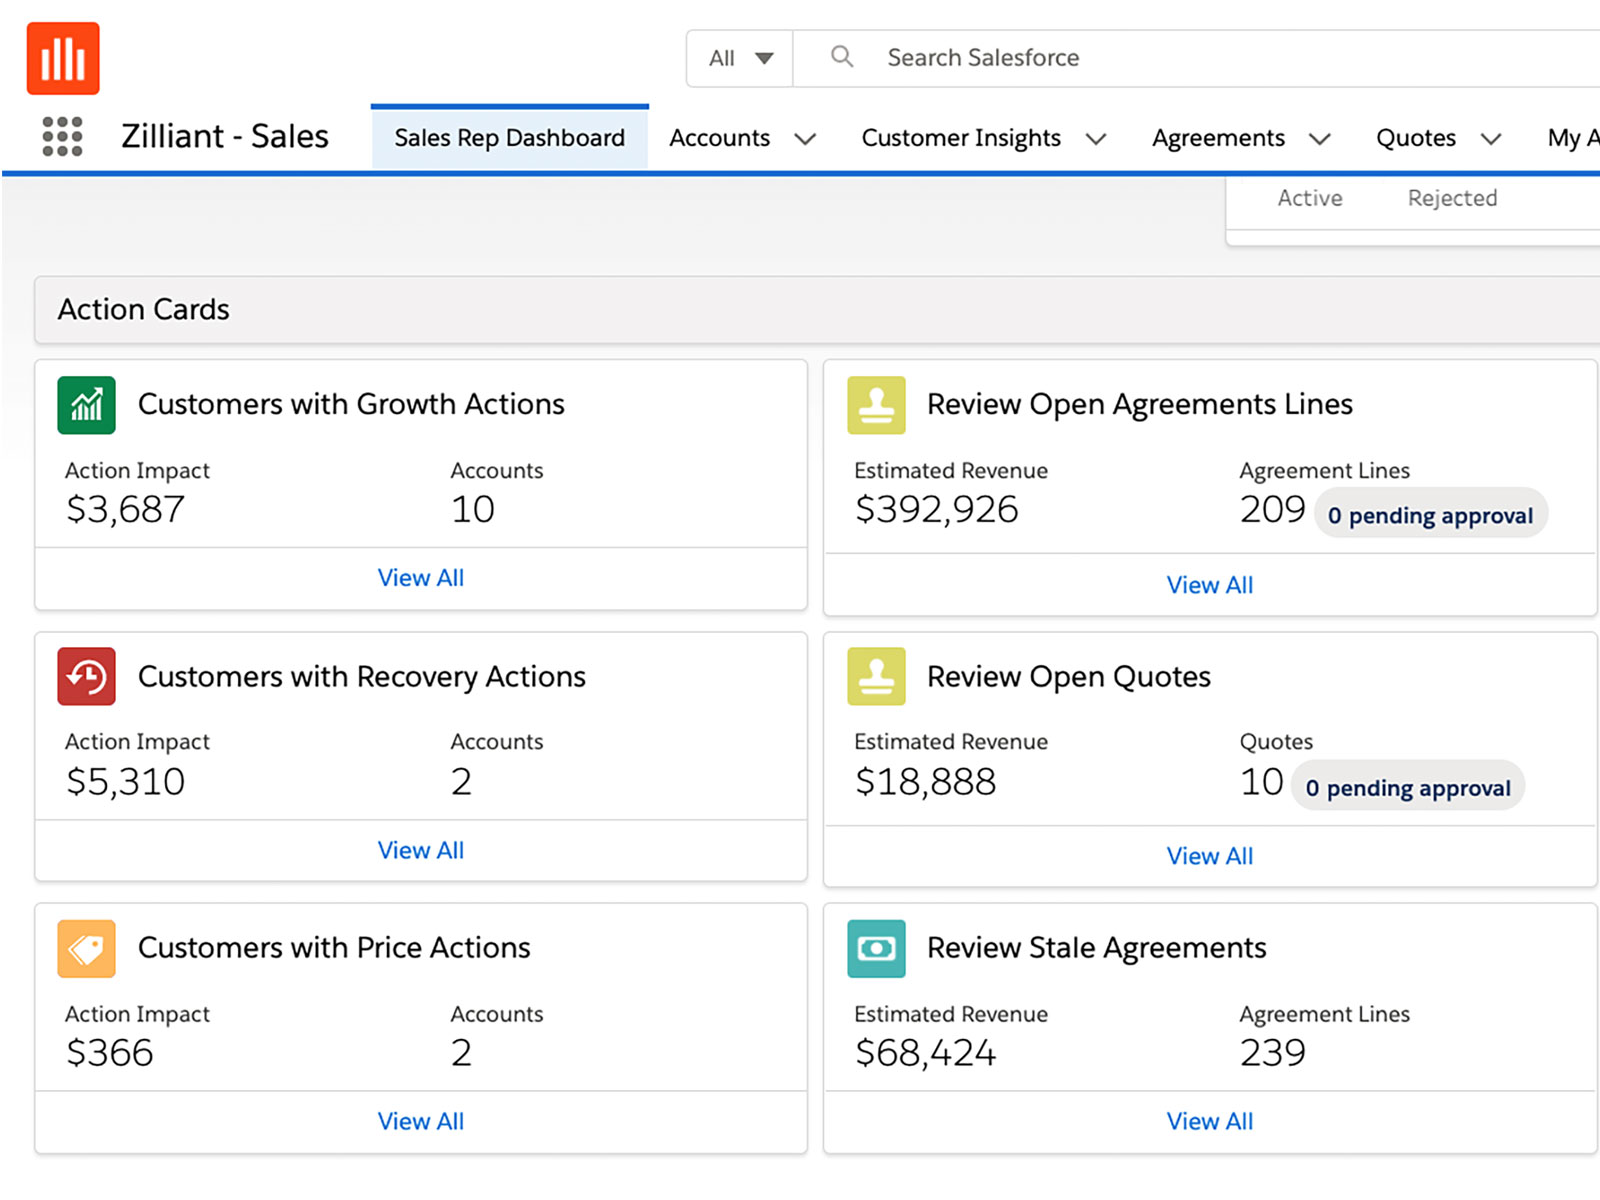
Task: Click the red Recovery Actions clock icon
Action: pos(87,677)
